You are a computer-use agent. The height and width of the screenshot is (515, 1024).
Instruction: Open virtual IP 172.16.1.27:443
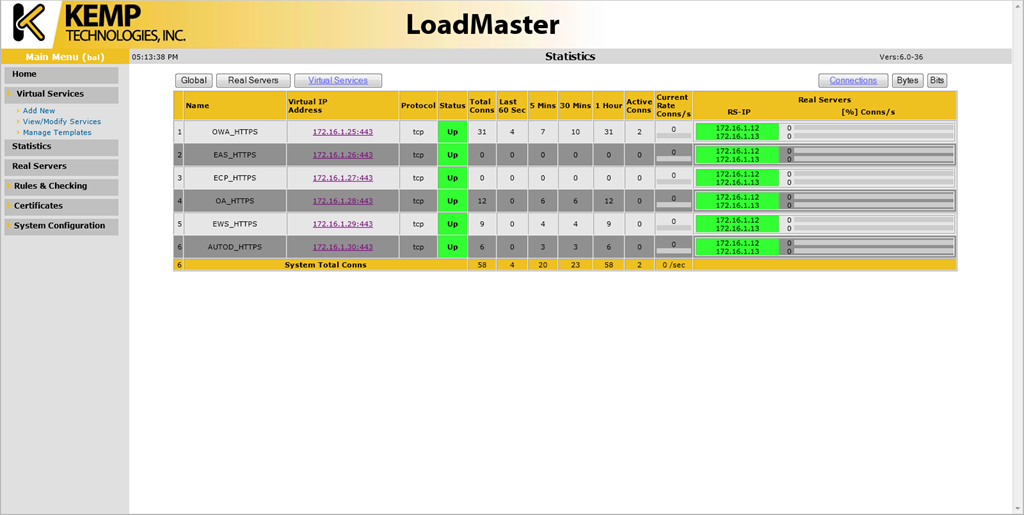[343, 178]
